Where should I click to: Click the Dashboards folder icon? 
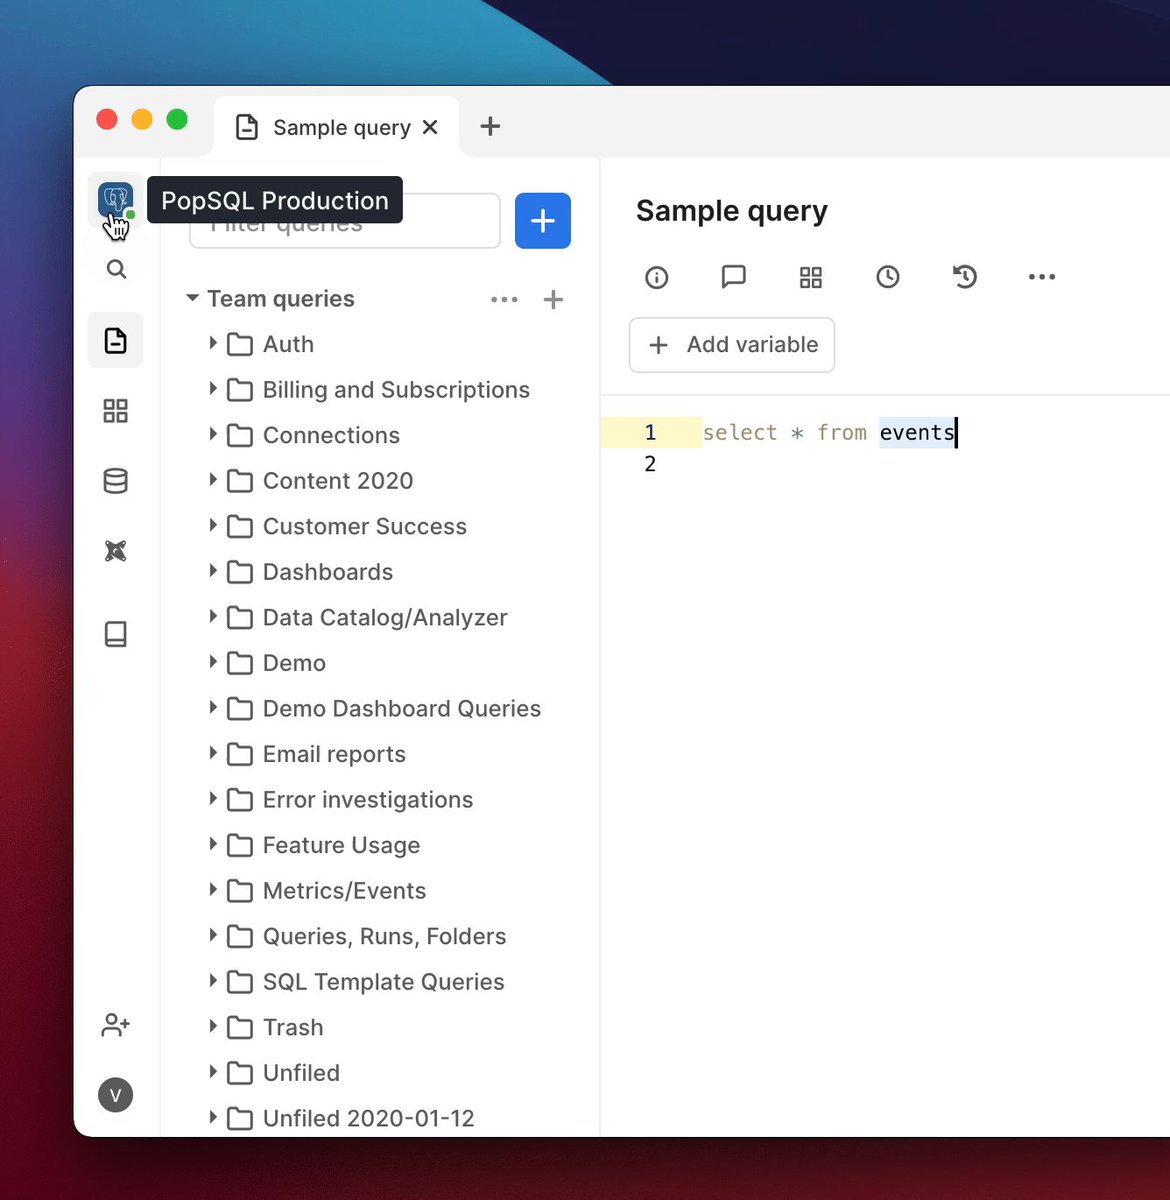coord(240,572)
